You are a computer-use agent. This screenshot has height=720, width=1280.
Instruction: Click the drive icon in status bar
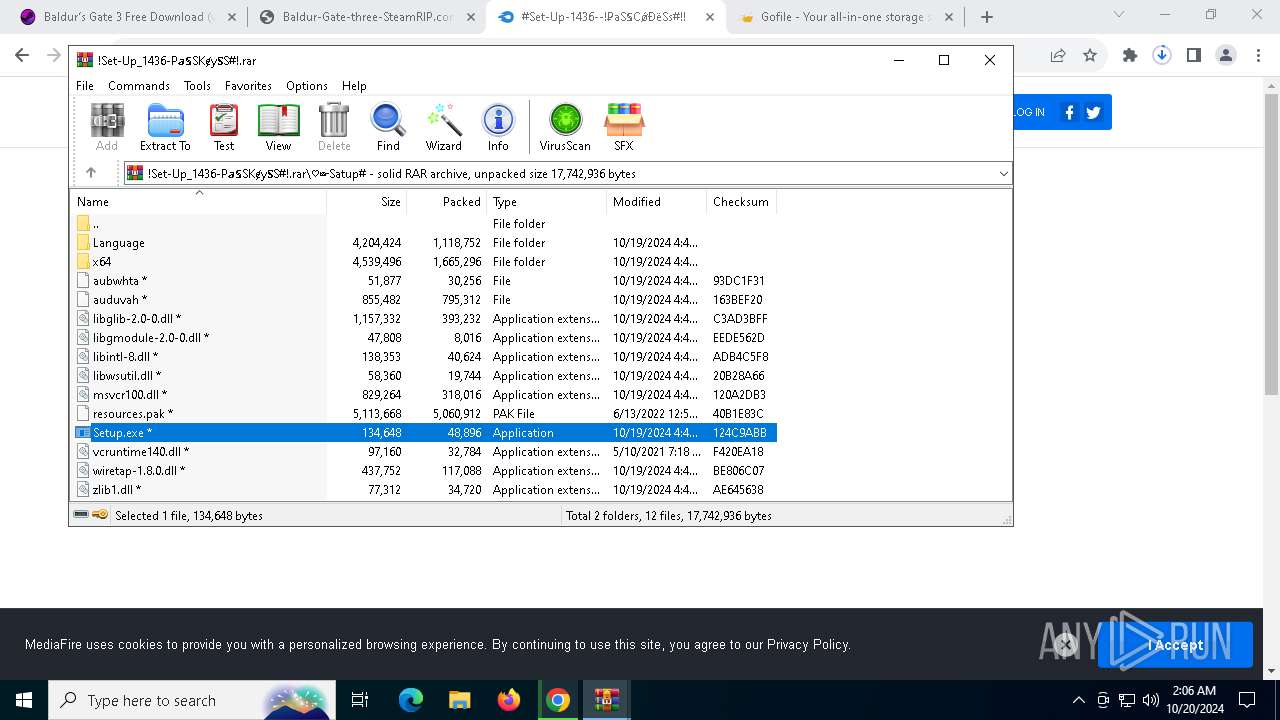point(81,515)
